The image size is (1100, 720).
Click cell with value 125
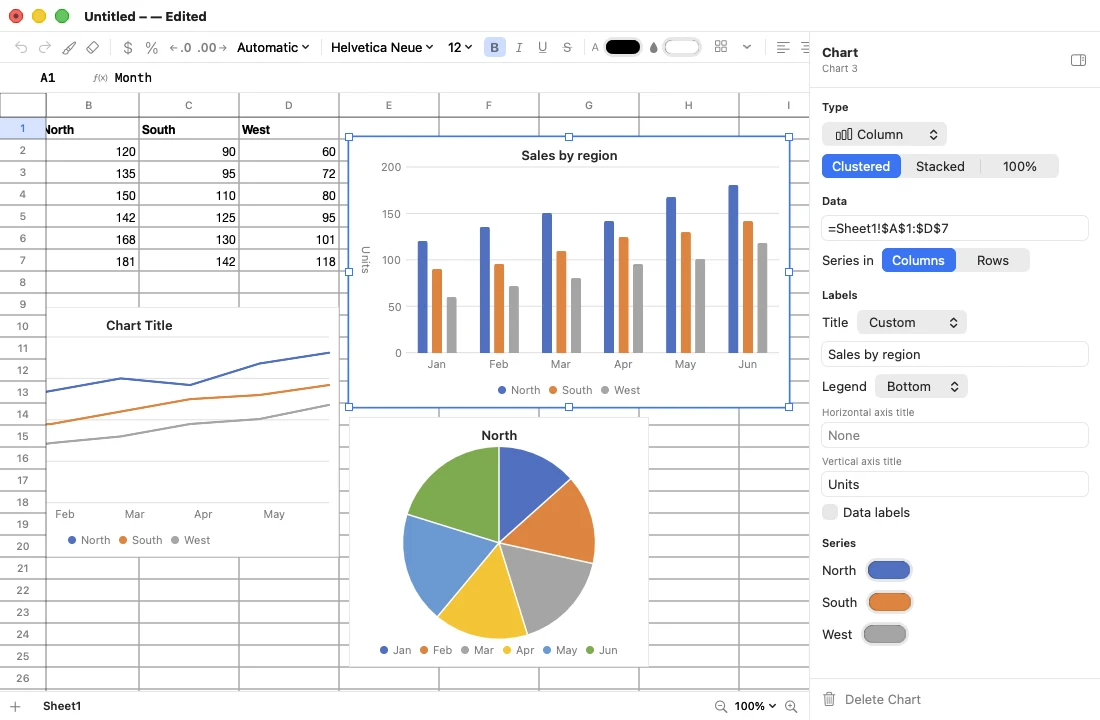(x=189, y=217)
